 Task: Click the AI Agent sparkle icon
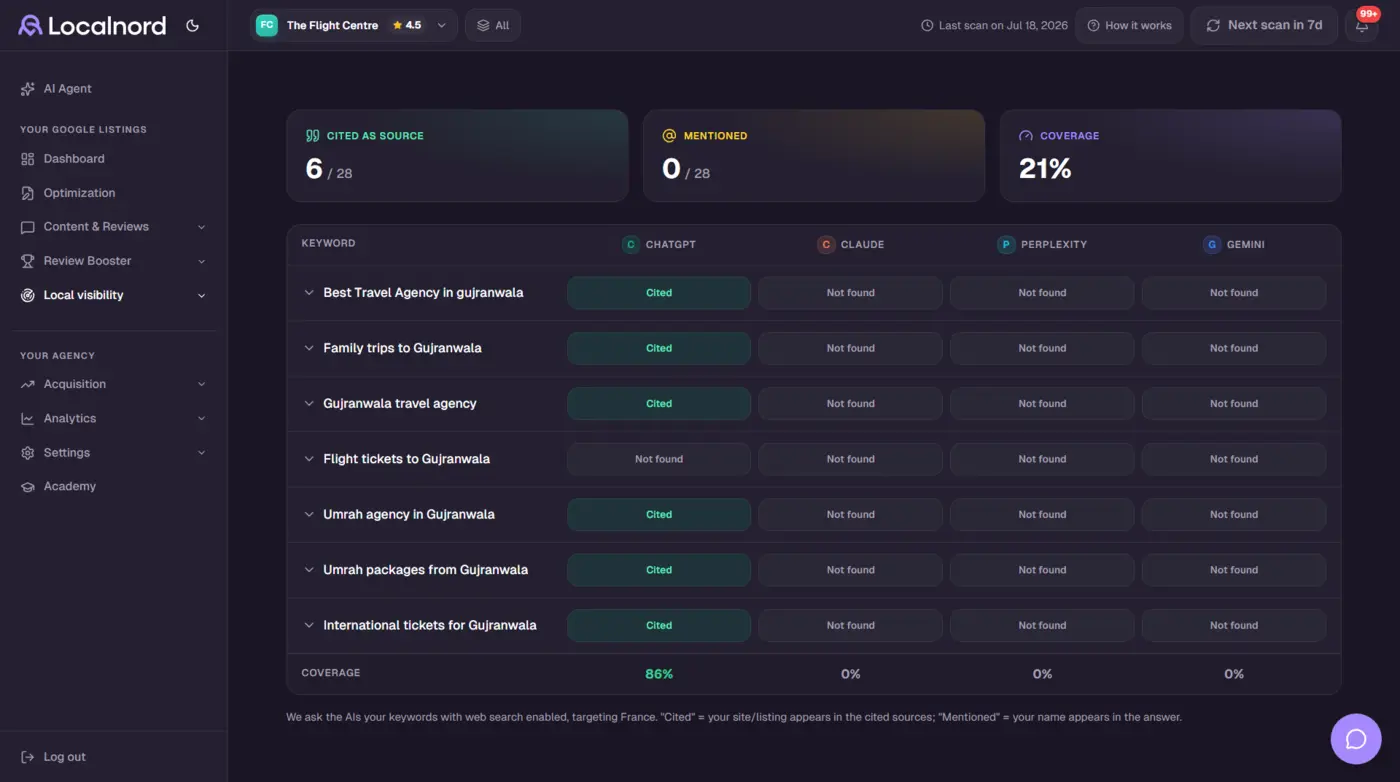28,89
